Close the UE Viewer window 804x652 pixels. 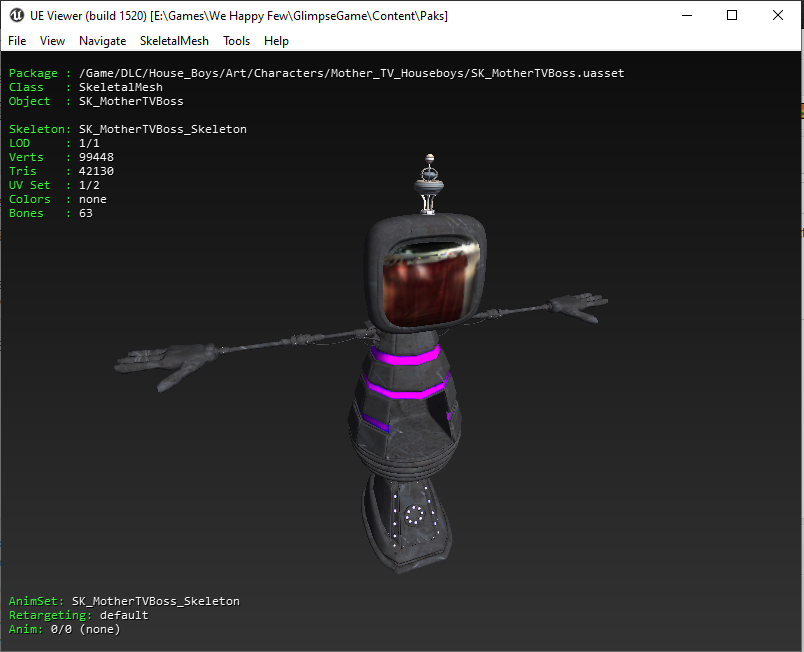[778, 15]
